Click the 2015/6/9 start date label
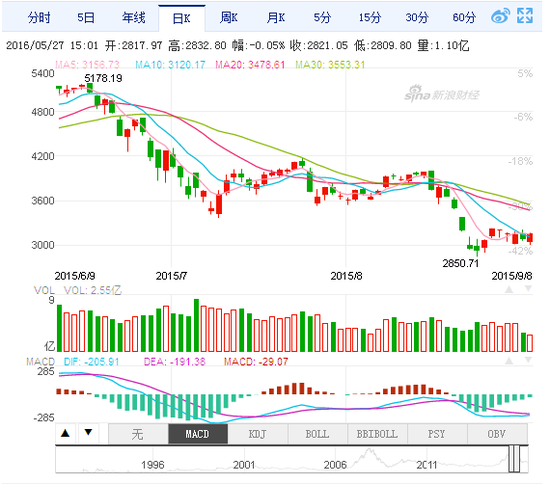This screenshot has height=484, width=550. point(75,276)
